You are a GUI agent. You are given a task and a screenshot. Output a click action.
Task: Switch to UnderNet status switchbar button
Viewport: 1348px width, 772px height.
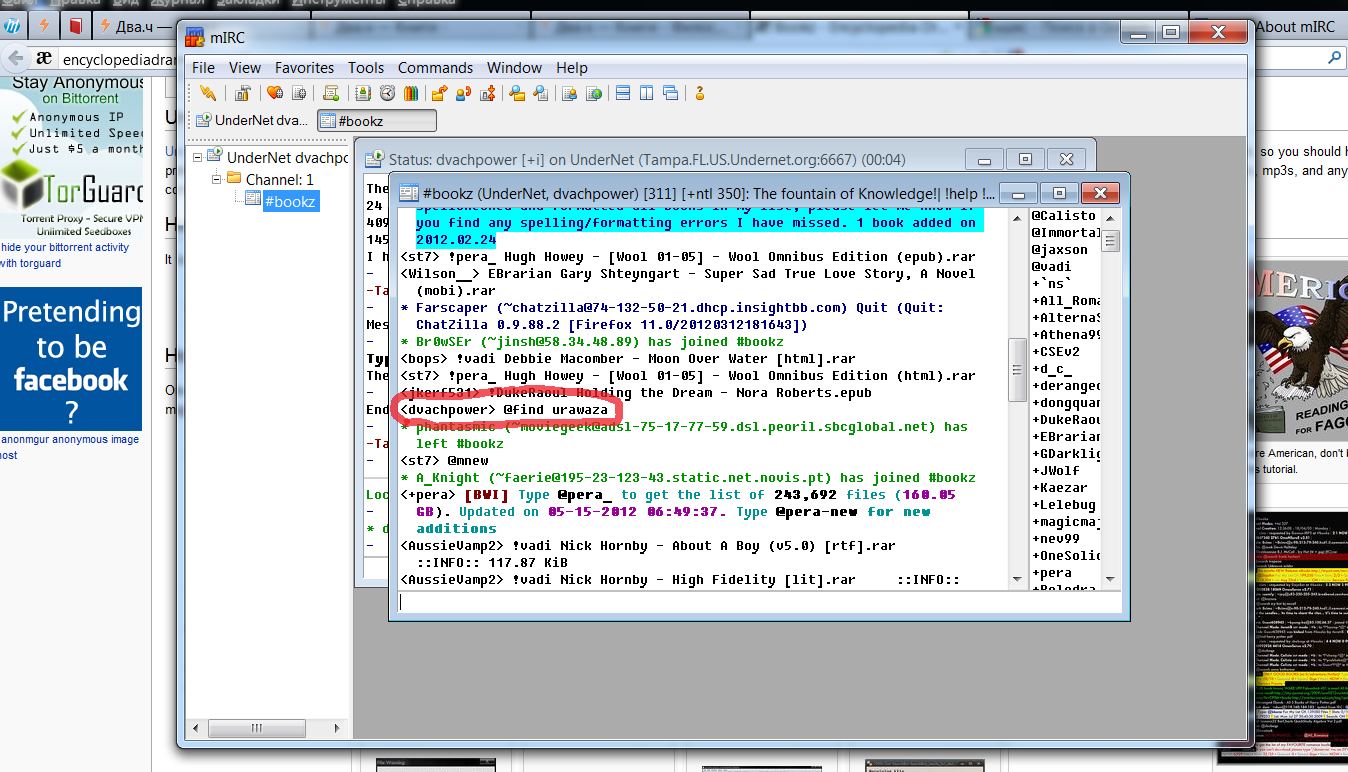(252, 121)
